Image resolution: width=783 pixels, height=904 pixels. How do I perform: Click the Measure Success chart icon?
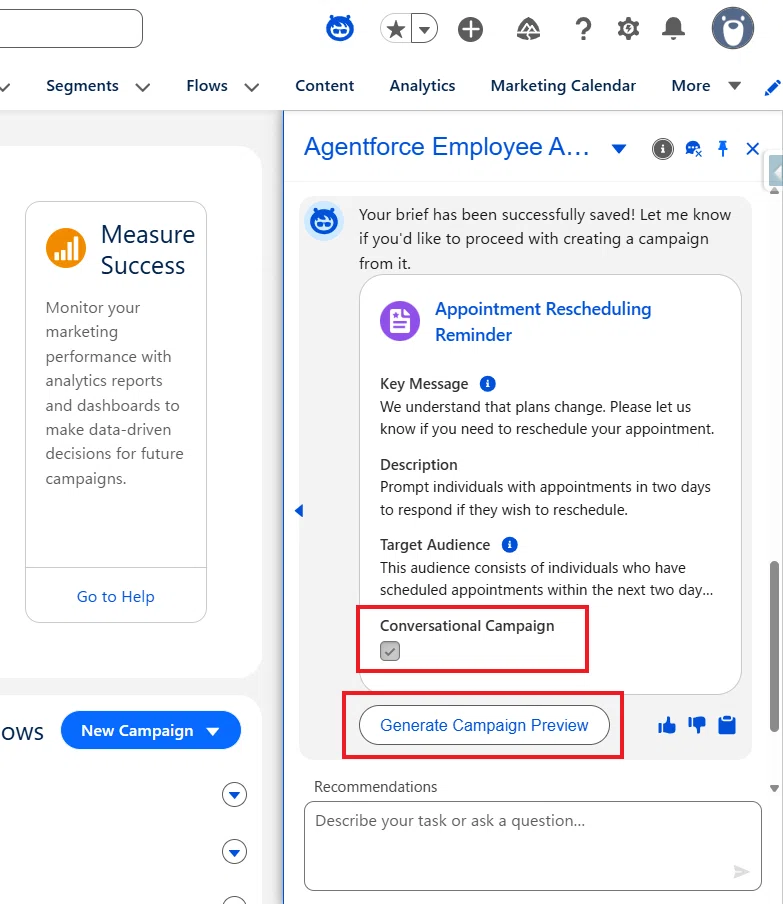point(66,248)
